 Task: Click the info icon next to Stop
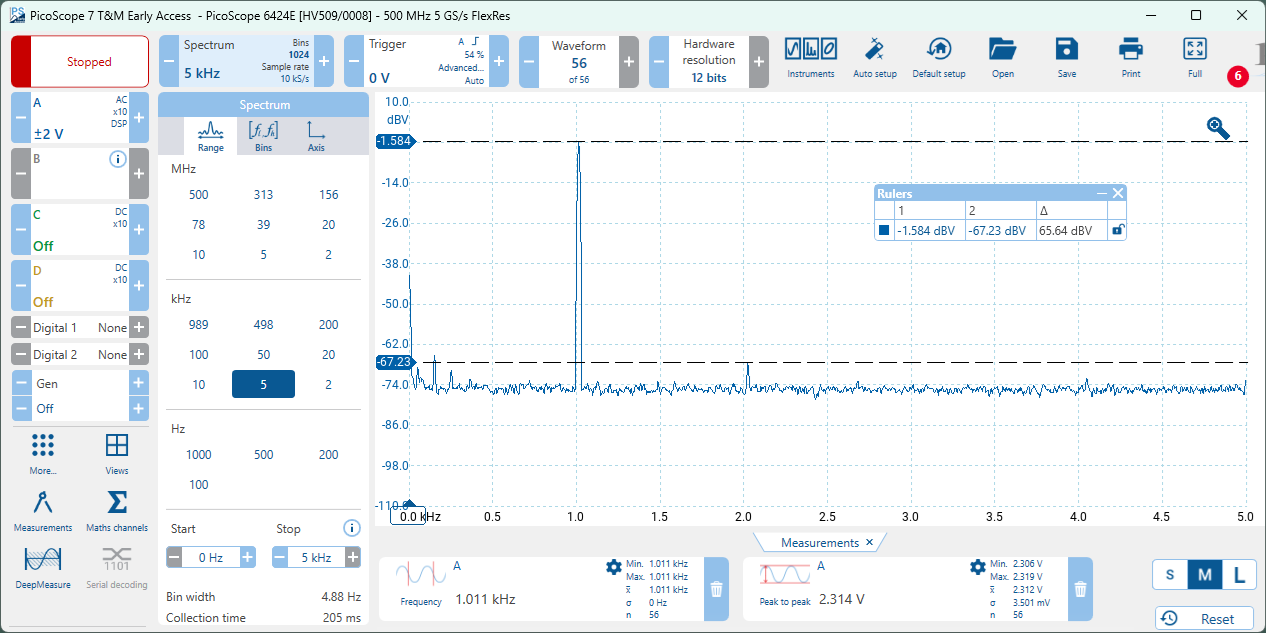point(351,528)
